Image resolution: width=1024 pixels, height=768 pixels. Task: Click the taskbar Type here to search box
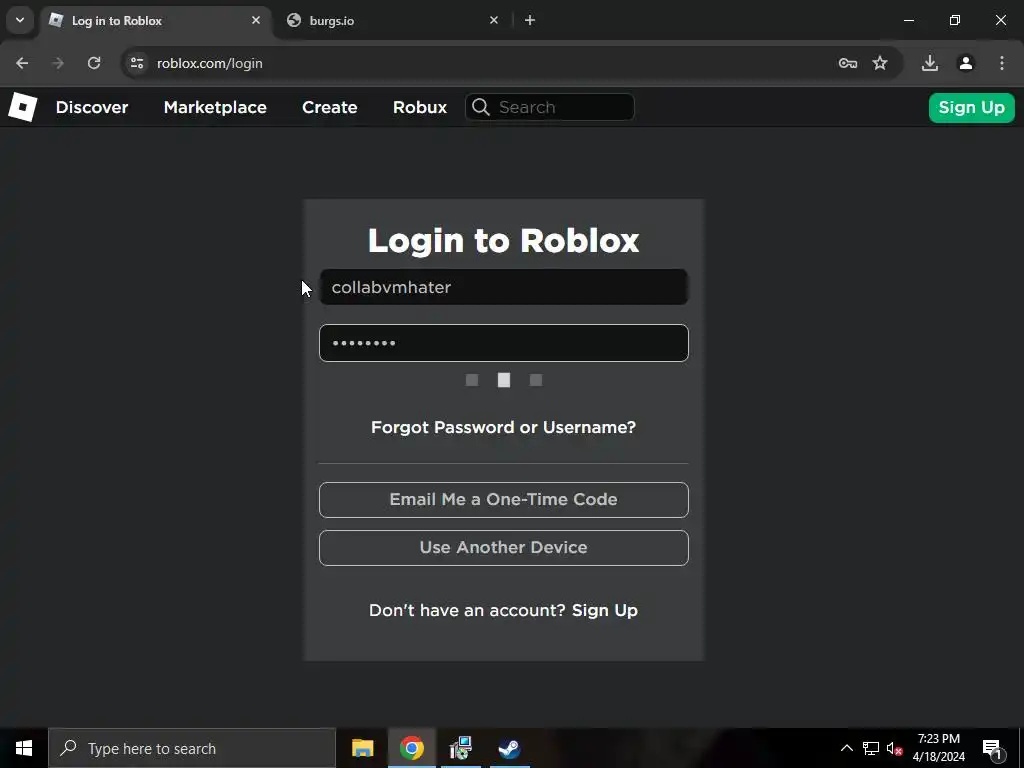tap(192, 748)
